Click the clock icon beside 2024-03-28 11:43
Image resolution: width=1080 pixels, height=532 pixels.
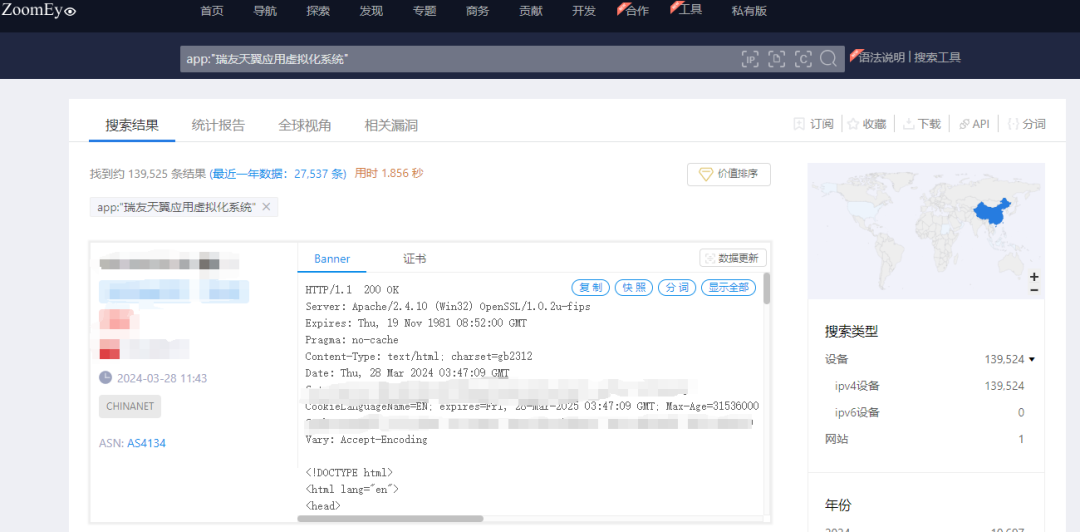coord(105,378)
